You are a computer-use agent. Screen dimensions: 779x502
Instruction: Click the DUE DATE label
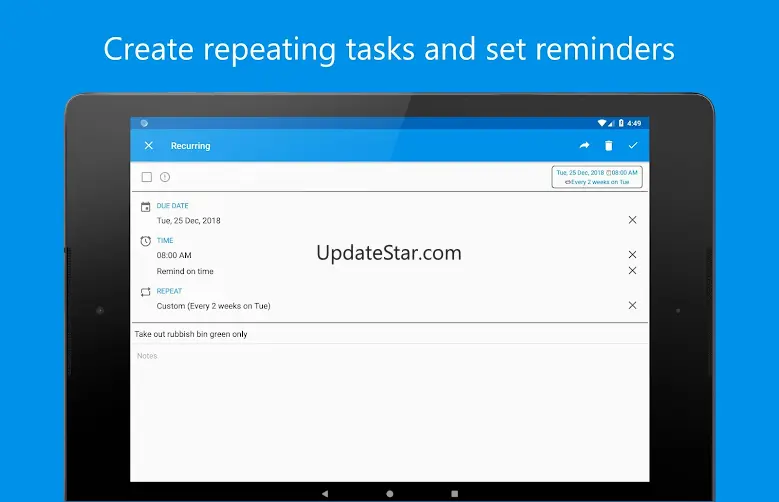pyautogui.click(x=172, y=206)
